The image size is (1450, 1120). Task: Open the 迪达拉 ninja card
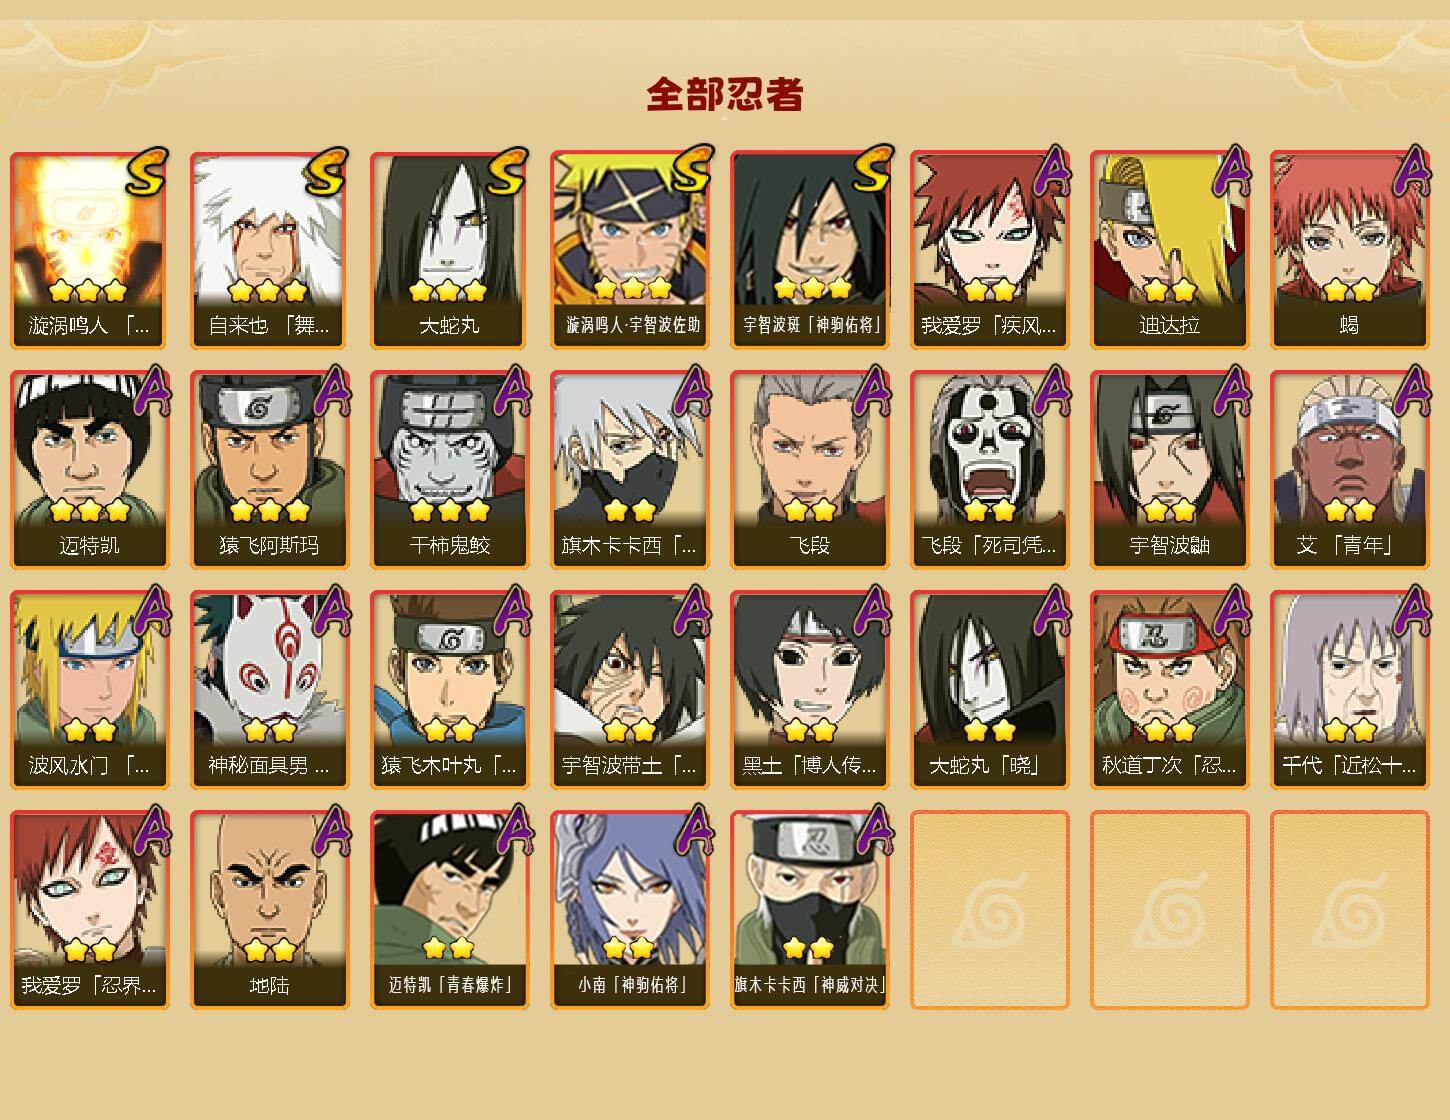(x=1169, y=250)
